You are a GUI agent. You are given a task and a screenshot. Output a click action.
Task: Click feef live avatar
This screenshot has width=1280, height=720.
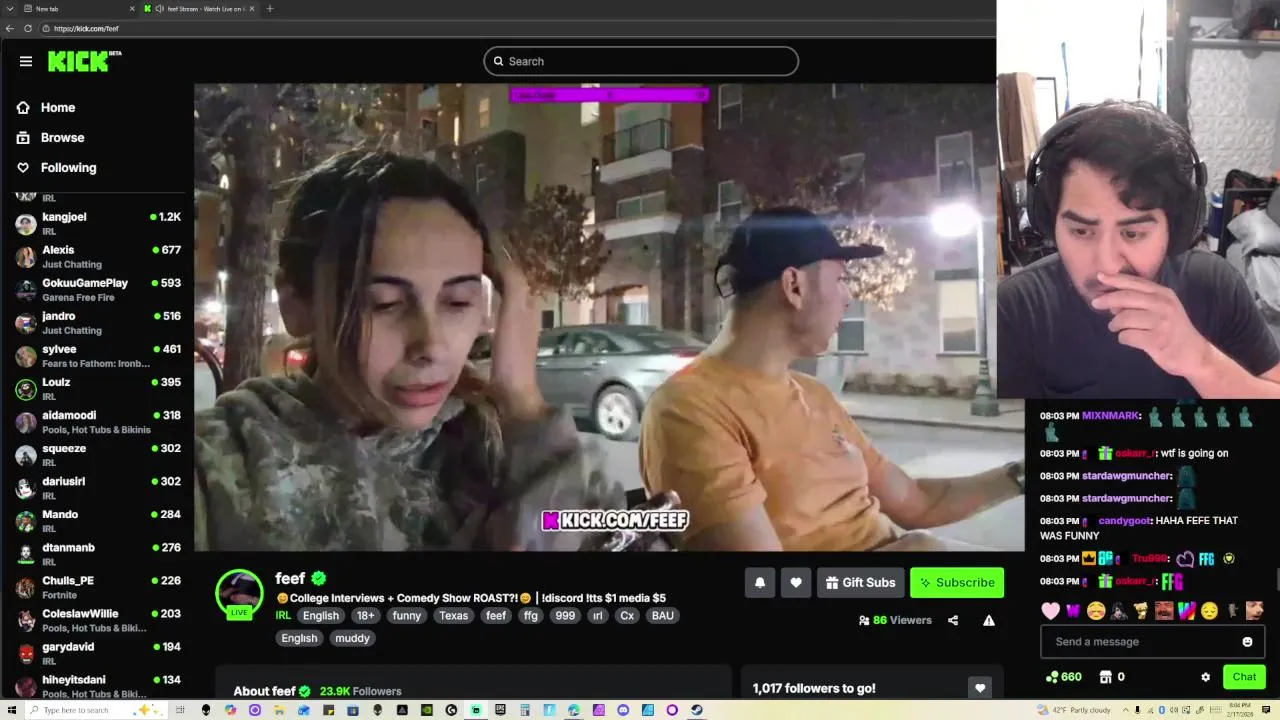pos(239,594)
